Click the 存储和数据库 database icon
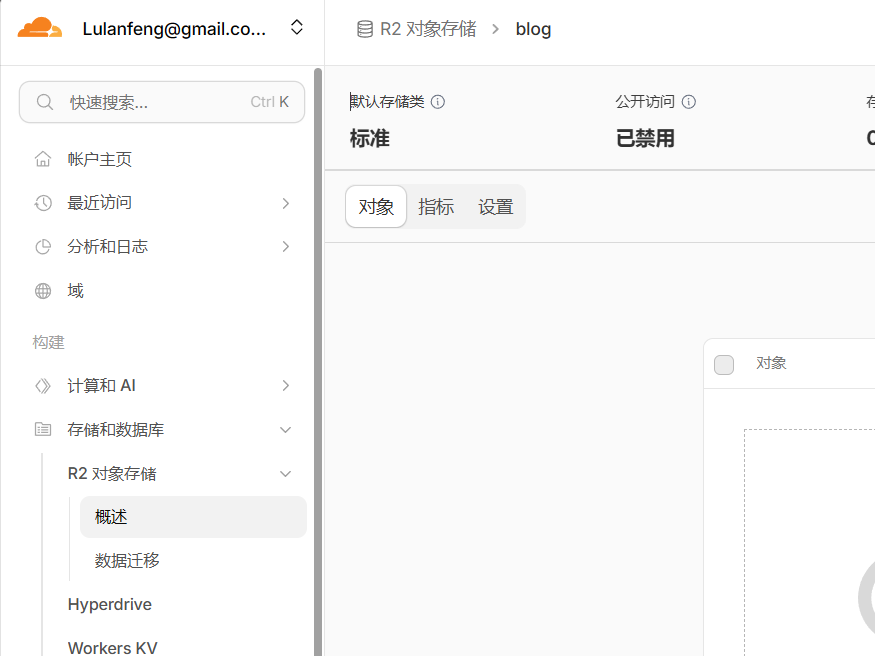Viewport: 875px width, 656px height. [x=43, y=429]
